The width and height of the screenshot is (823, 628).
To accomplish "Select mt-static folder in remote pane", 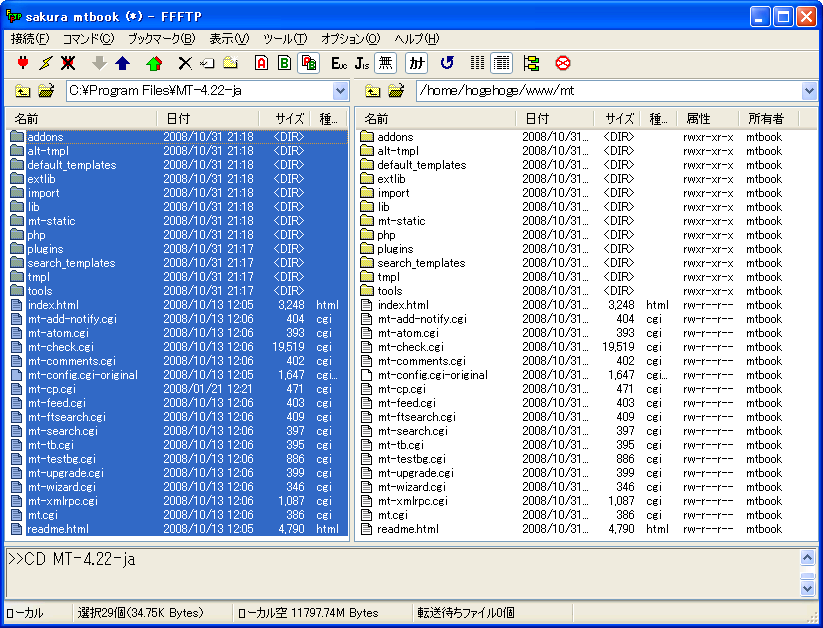I will click(x=401, y=221).
